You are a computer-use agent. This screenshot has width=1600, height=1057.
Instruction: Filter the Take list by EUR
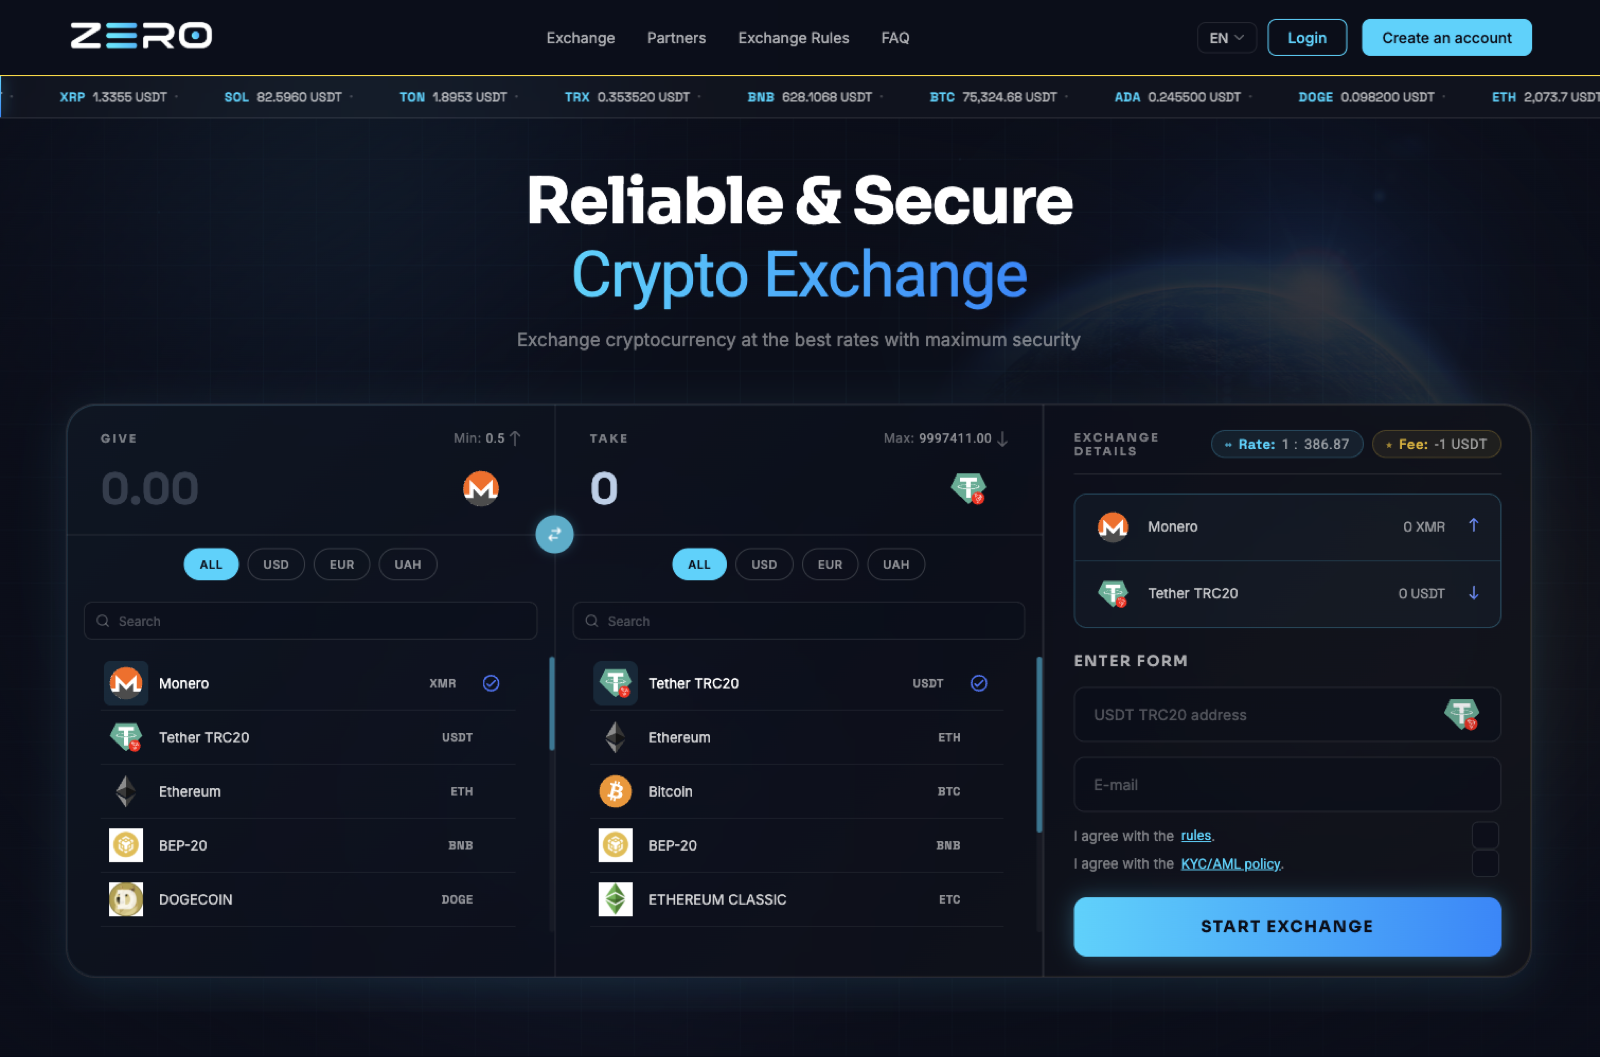[x=830, y=564]
